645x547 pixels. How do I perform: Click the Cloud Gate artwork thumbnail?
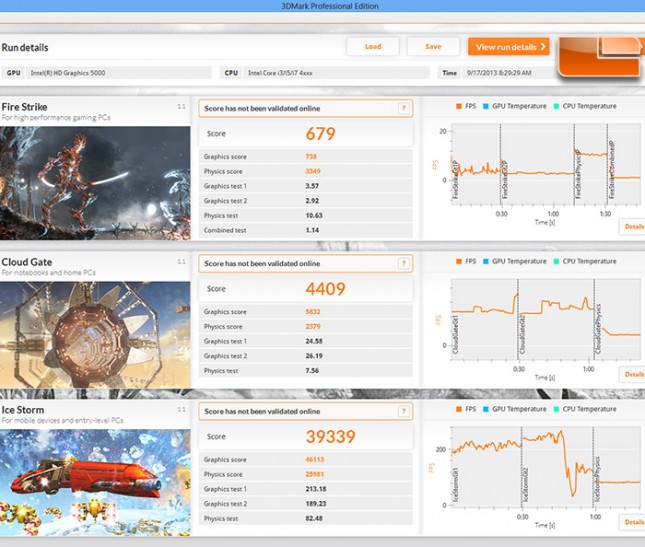pos(95,335)
